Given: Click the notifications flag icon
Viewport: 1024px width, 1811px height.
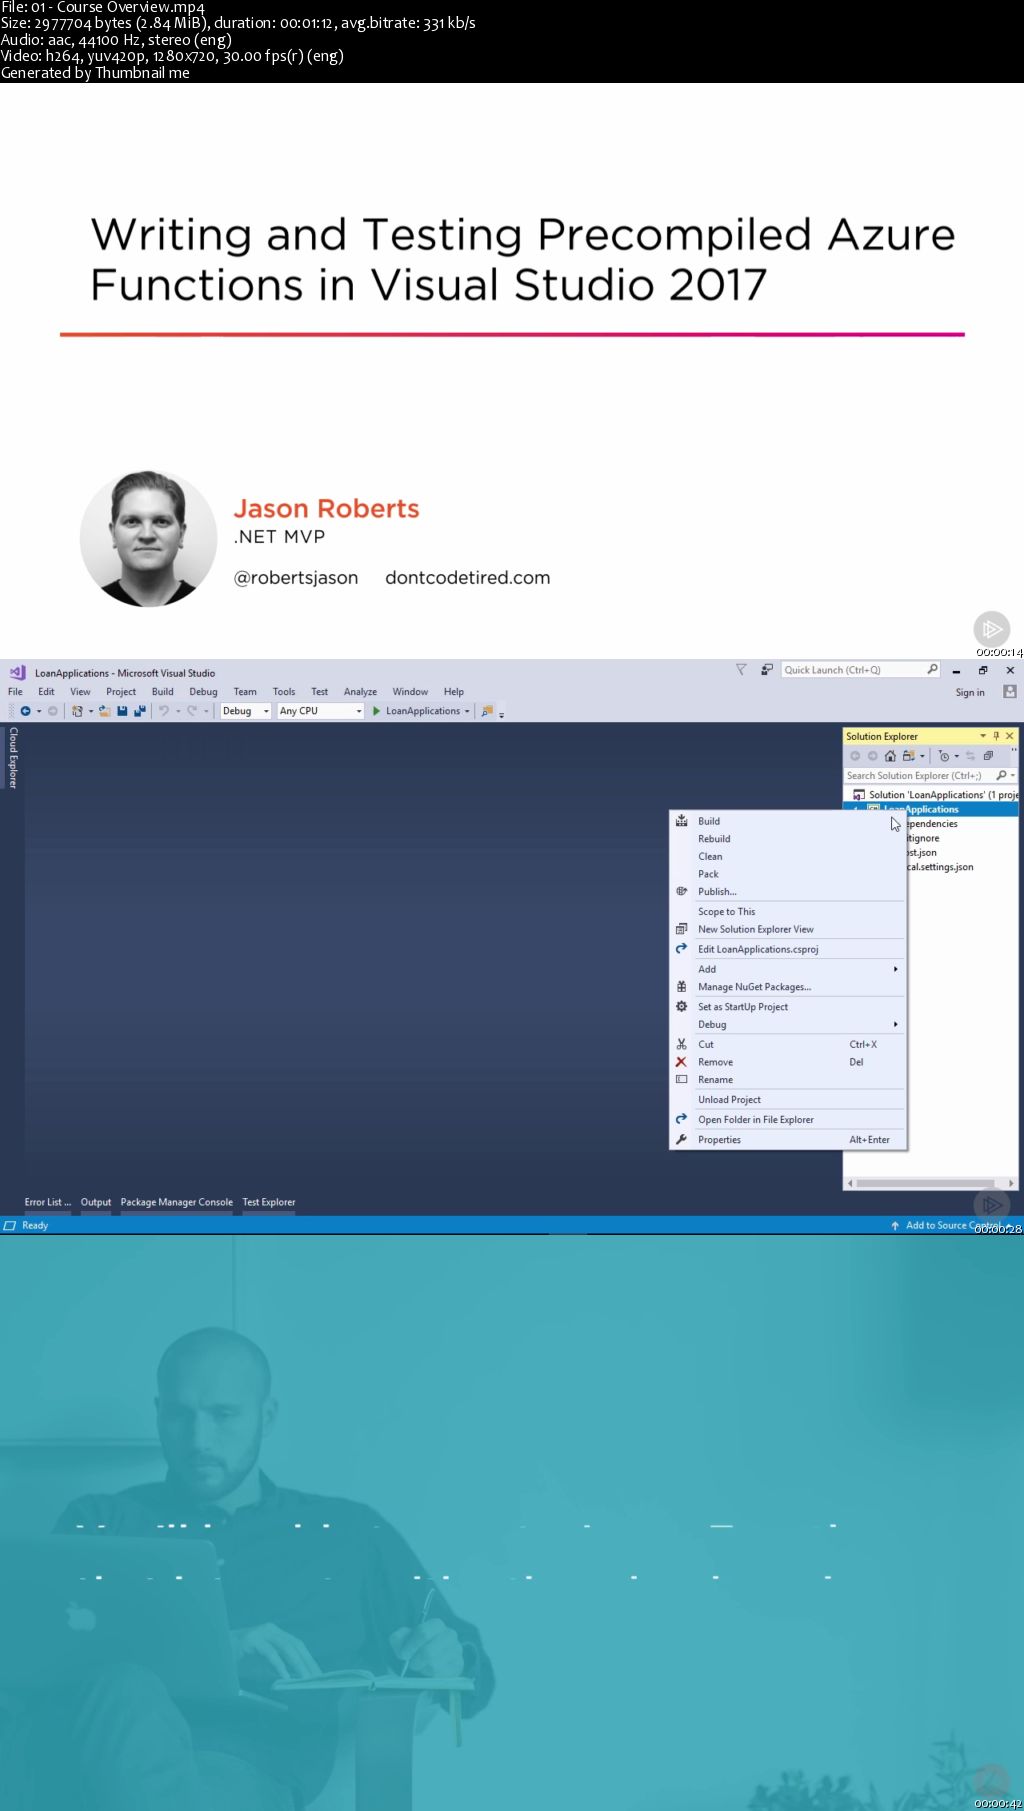Looking at the screenshot, I should point(741,670).
